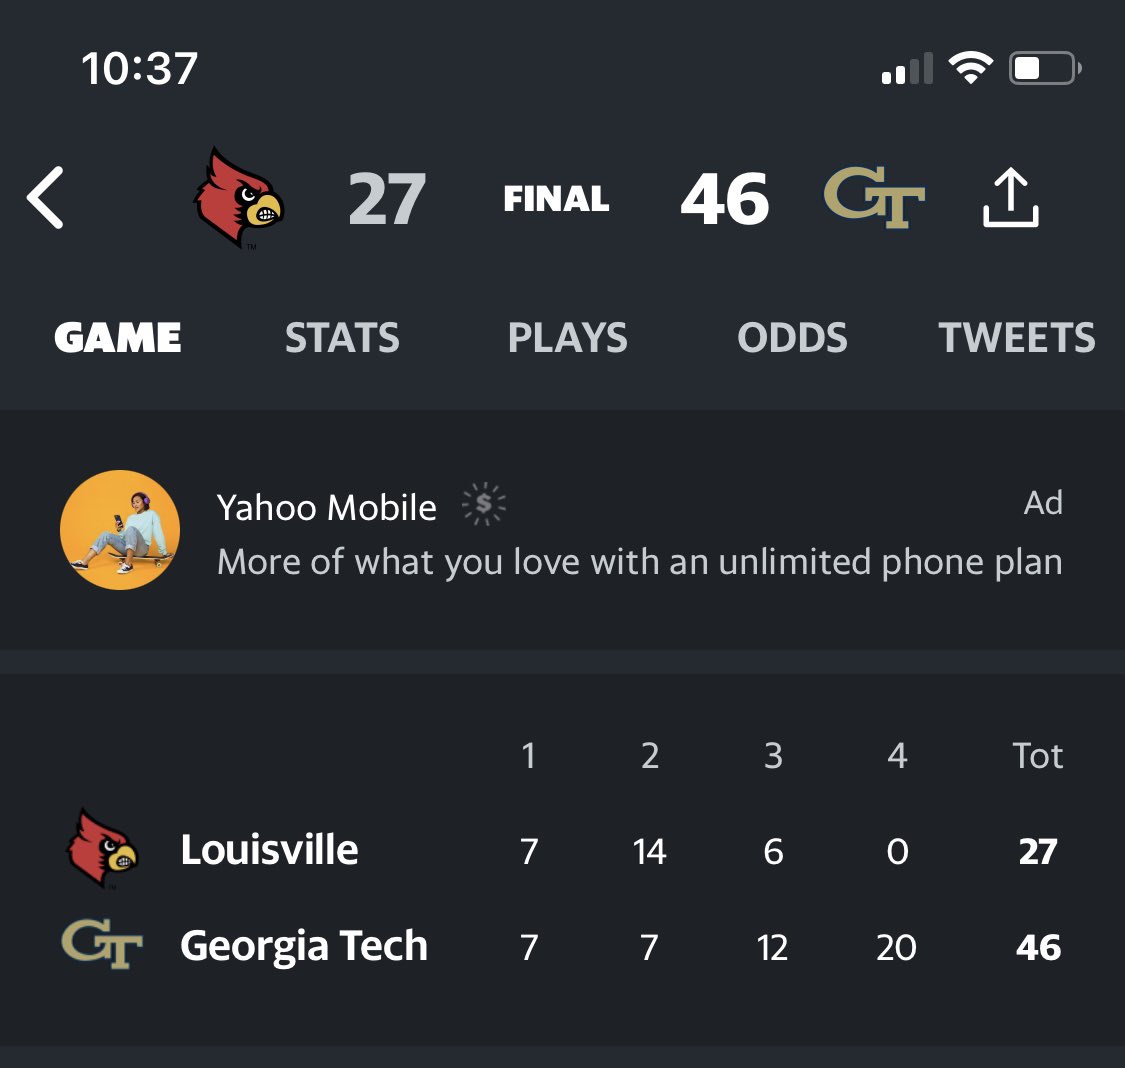Tap the share icon
This screenshot has width=1125, height=1068.
coord(1011,198)
